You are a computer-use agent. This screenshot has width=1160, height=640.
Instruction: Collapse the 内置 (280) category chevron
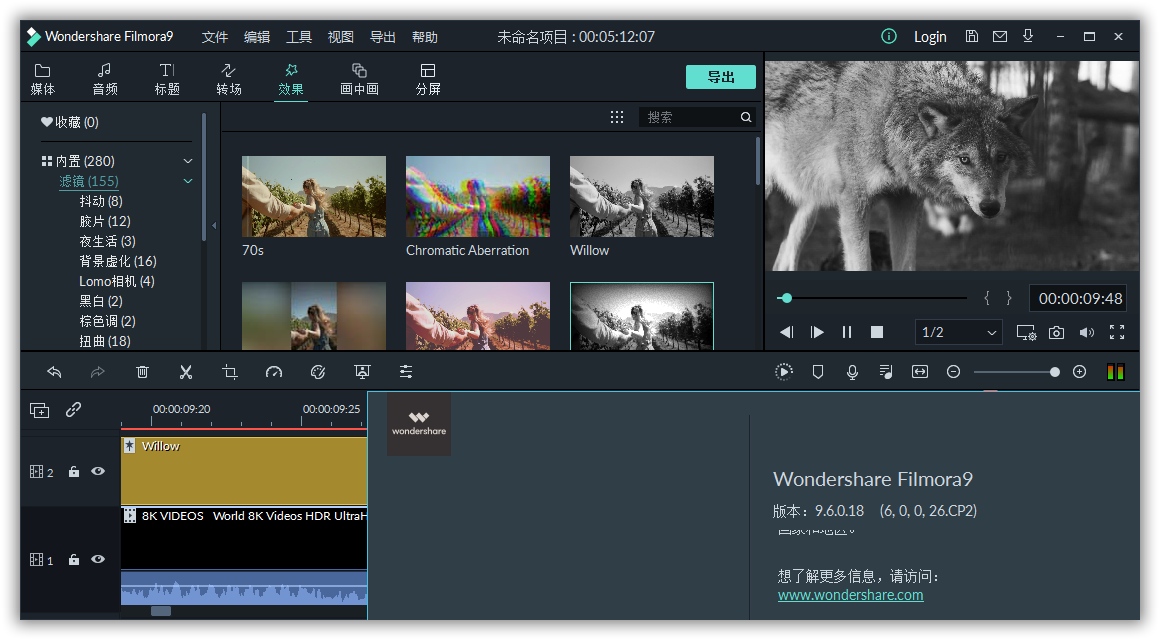pos(188,161)
